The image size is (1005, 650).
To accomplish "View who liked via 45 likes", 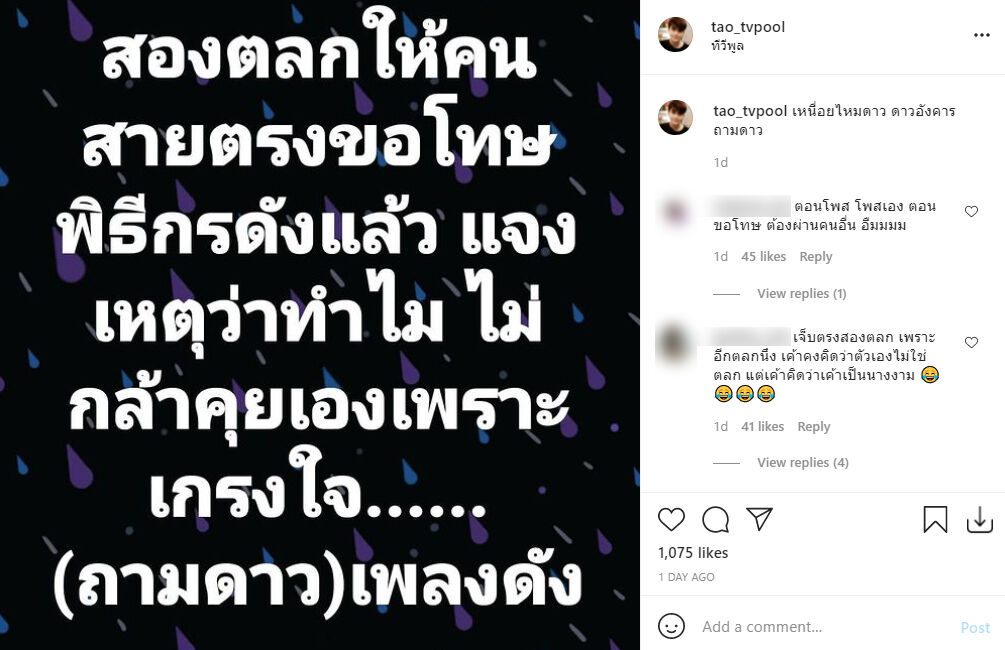I will (763, 256).
